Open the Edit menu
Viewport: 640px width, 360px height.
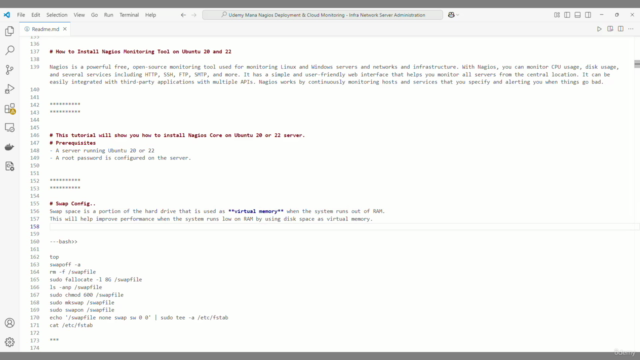point(36,15)
